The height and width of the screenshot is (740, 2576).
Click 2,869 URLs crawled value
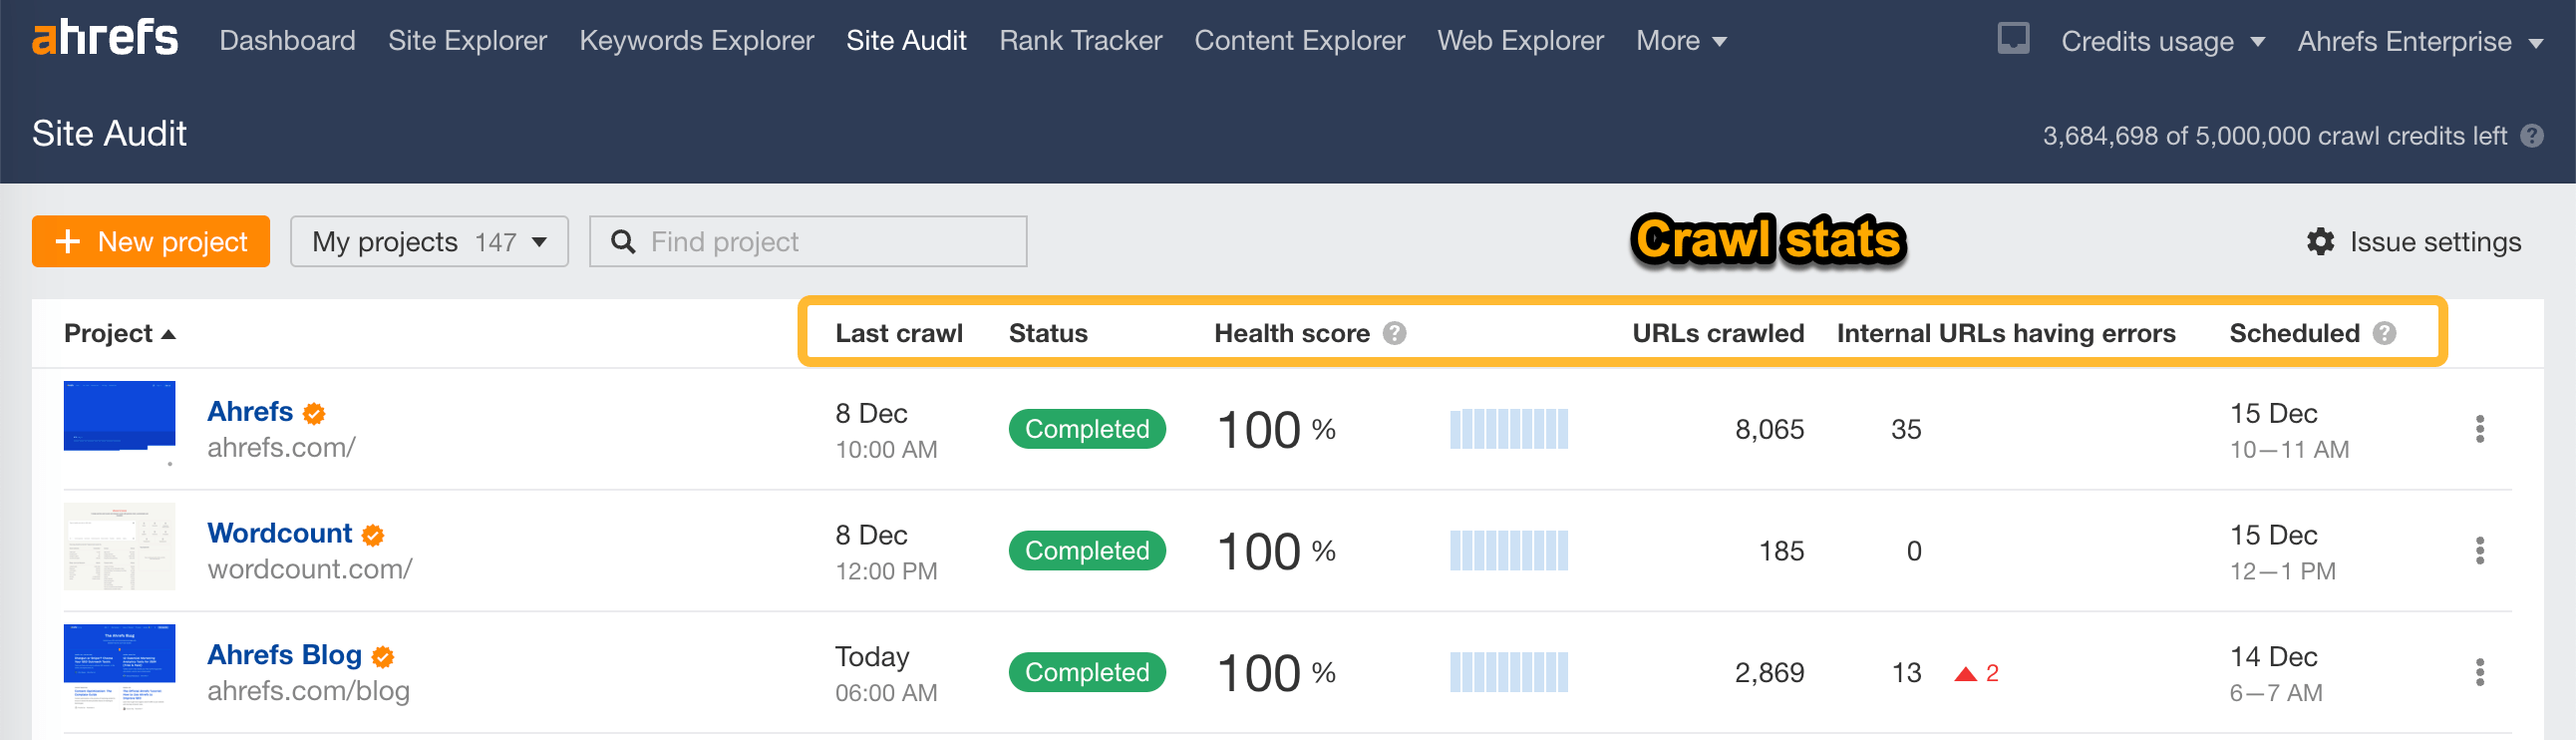click(x=1769, y=673)
